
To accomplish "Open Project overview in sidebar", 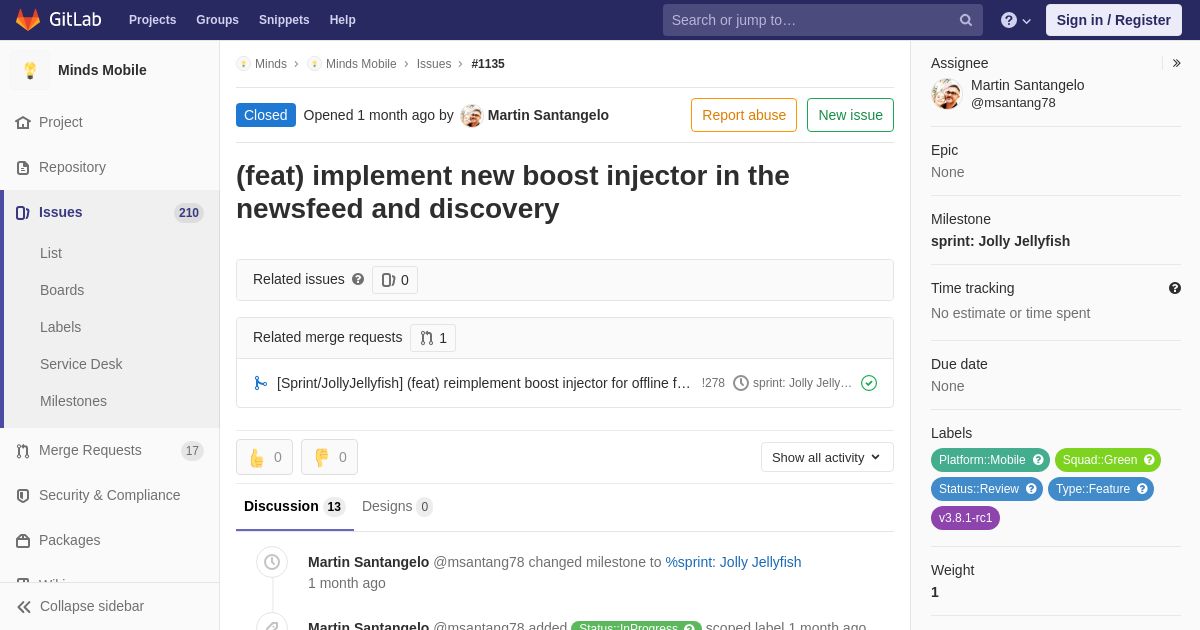I will (61, 122).
